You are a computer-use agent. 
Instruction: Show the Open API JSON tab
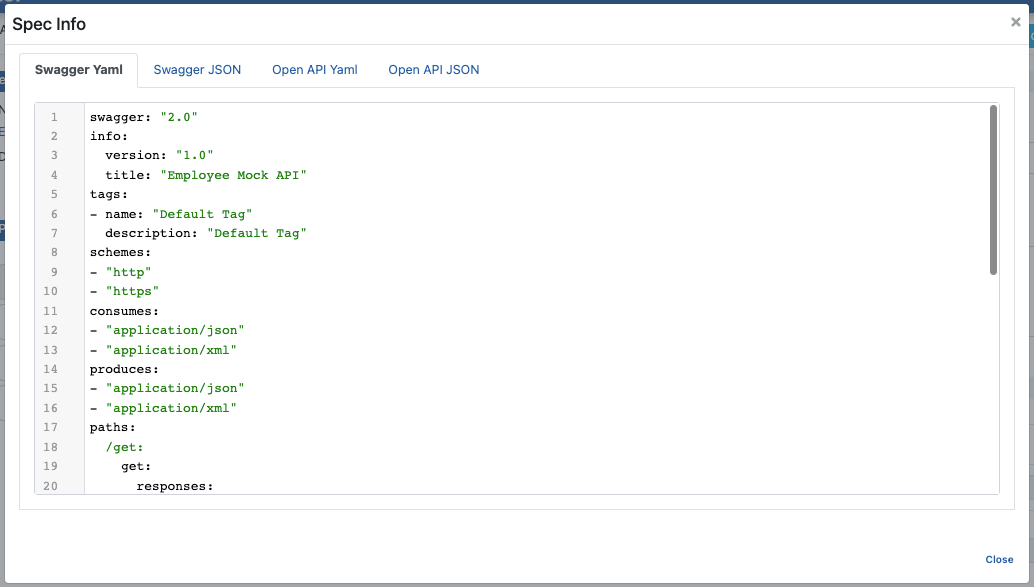(433, 70)
